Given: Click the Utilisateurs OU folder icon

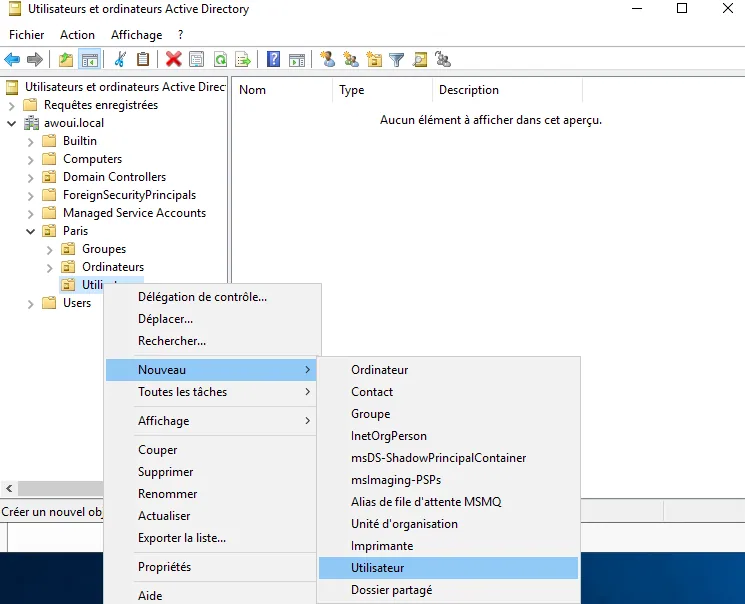Looking at the screenshot, I should pyautogui.click(x=68, y=285).
